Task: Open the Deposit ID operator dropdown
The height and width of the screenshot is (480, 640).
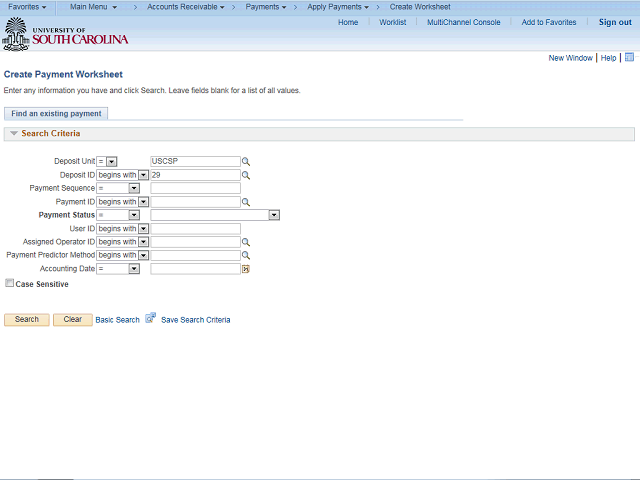Action: (122, 175)
